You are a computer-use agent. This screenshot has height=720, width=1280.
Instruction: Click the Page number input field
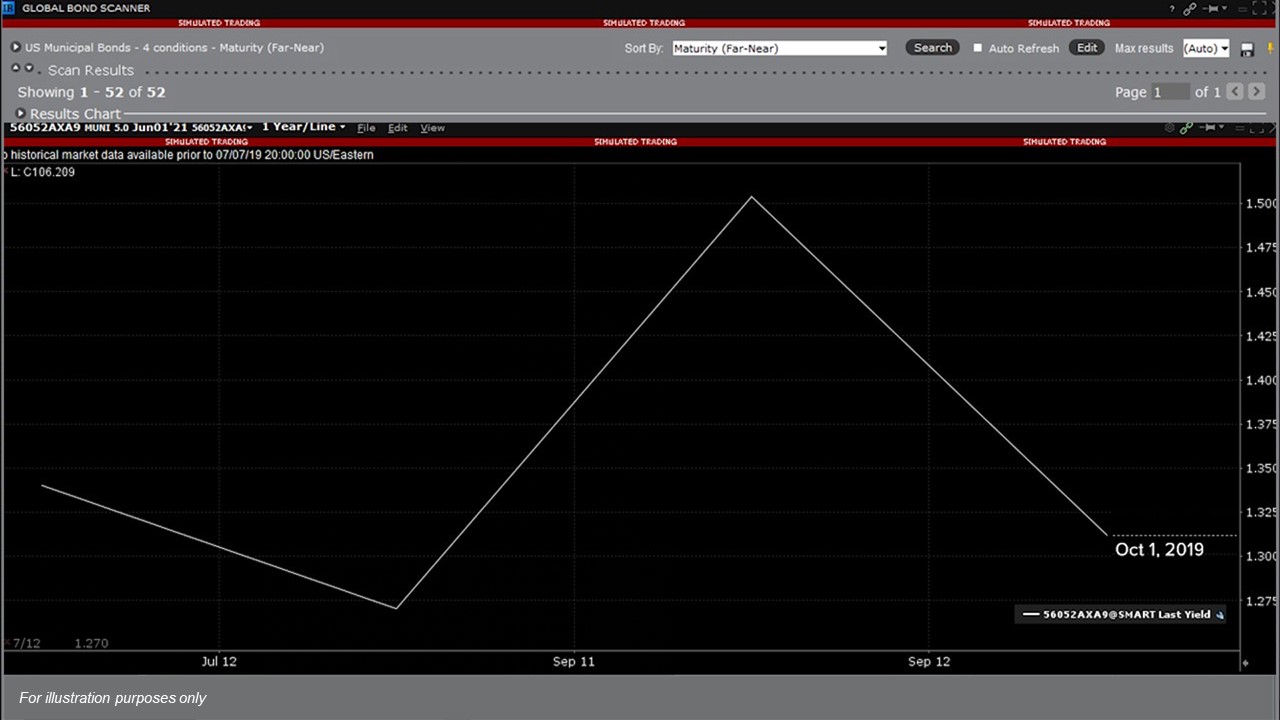[1169, 92]
